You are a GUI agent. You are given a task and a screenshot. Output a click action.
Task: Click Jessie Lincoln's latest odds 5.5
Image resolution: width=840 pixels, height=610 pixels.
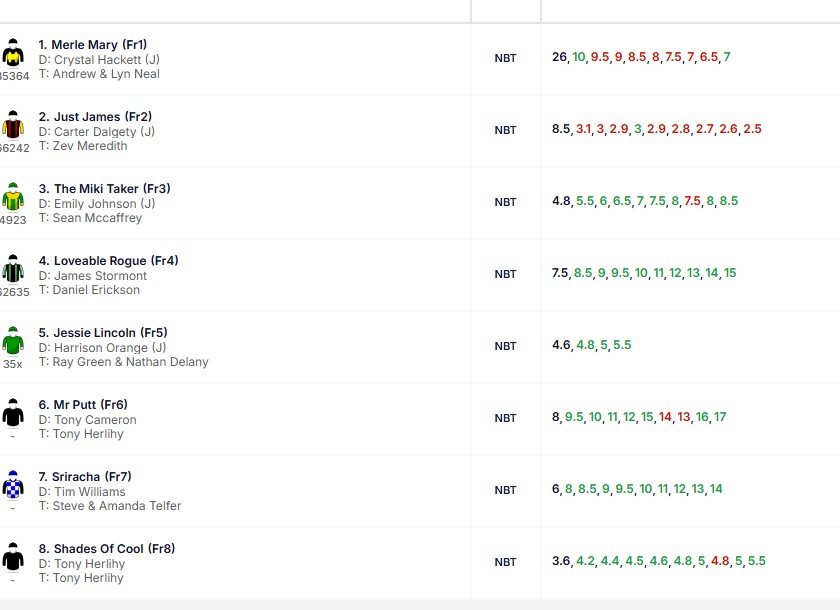[x=622, y=345]
